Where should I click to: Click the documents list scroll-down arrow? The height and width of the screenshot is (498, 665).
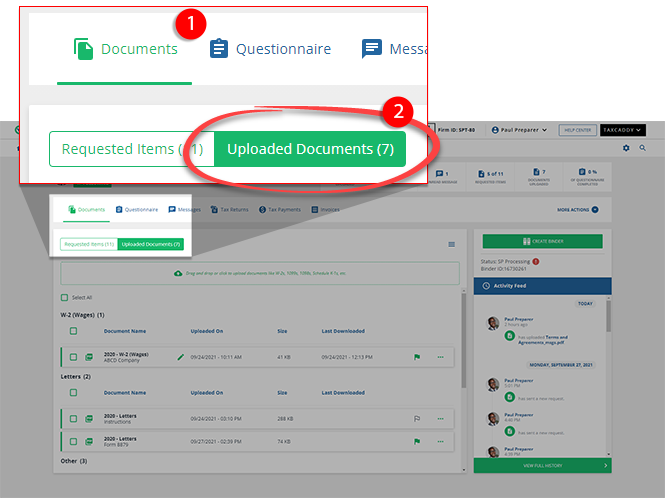pos(464,470)
